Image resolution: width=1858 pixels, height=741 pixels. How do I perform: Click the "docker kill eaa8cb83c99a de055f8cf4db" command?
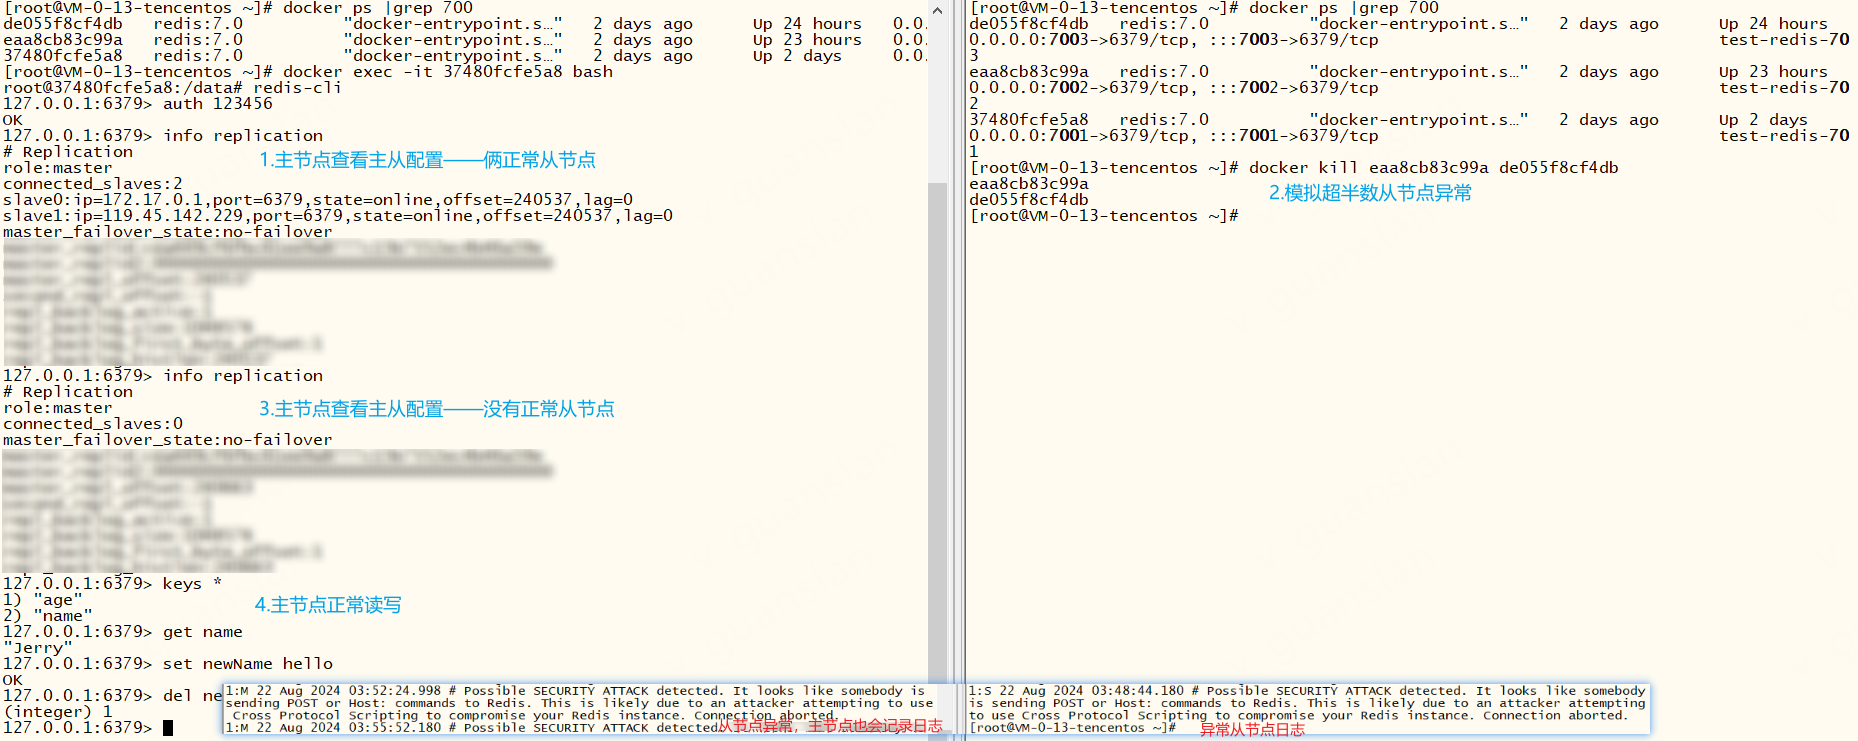[x=1432, y=168]
